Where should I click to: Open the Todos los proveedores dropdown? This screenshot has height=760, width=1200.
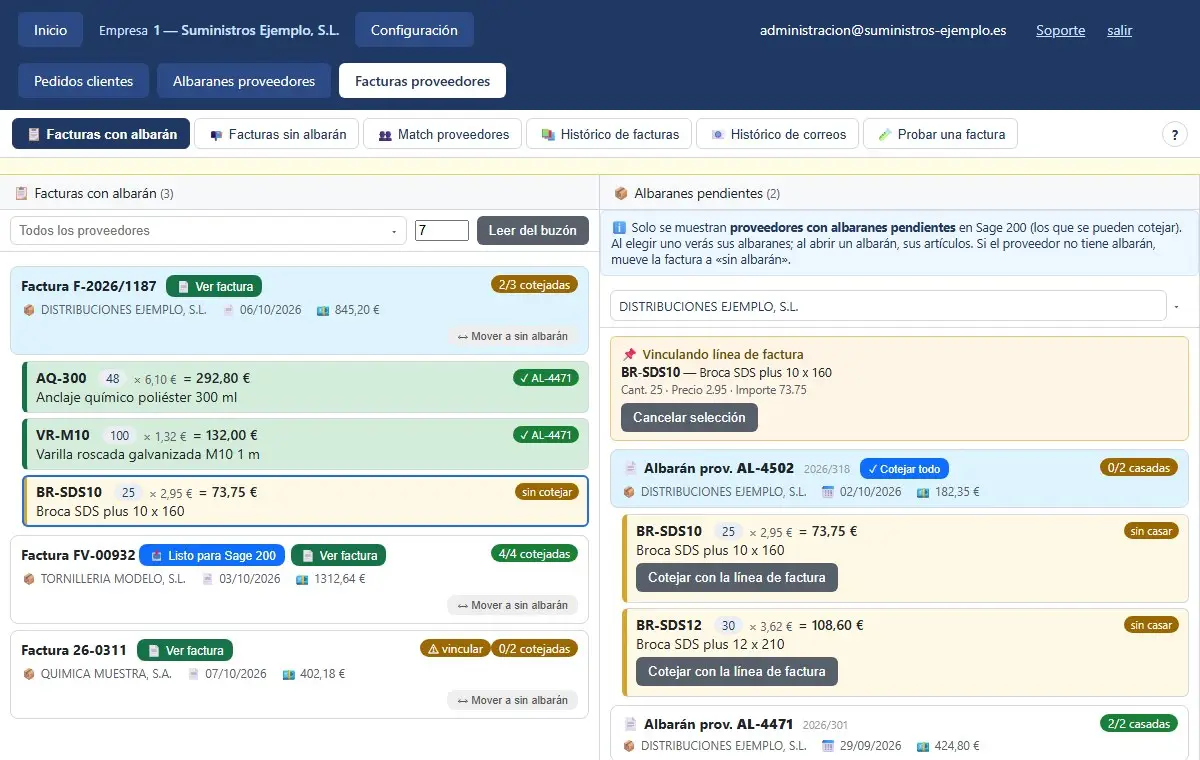208,230
